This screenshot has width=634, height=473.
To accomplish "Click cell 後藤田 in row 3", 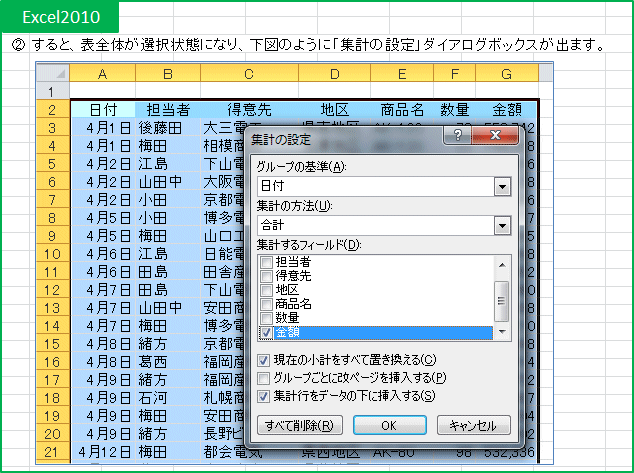I will click(x=168, y=128).
